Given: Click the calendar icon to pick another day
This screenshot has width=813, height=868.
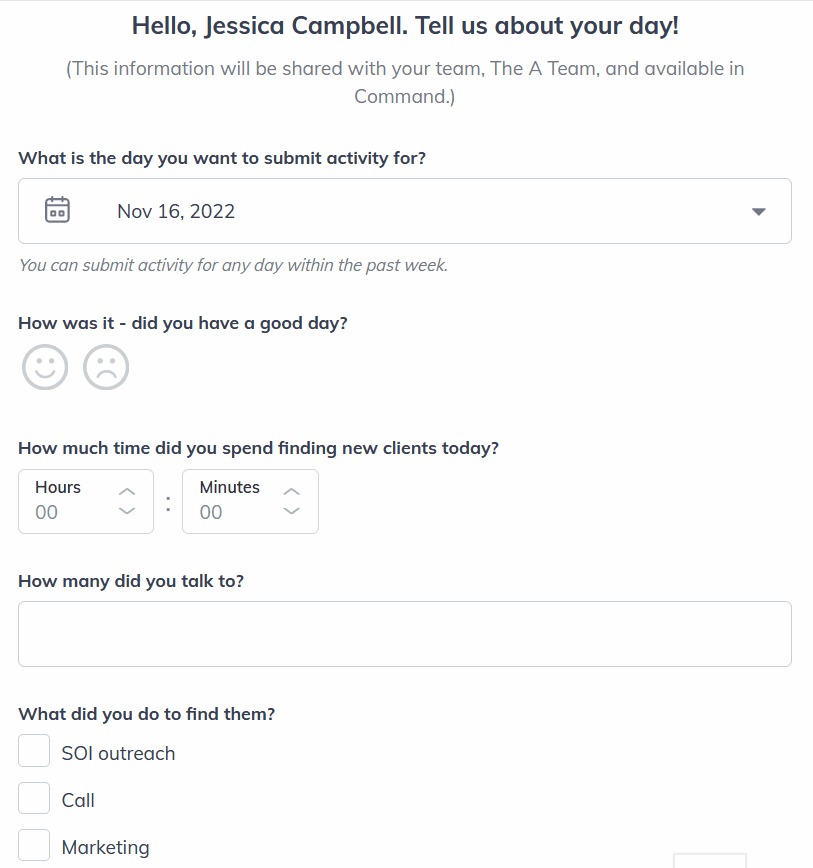Looking at the screenshot, I should click(57, 209).
